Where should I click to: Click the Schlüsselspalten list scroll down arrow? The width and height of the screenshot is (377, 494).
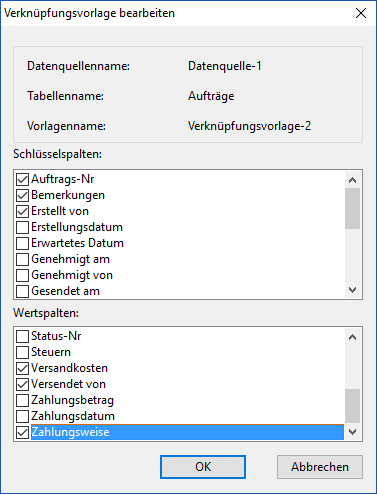352,290
